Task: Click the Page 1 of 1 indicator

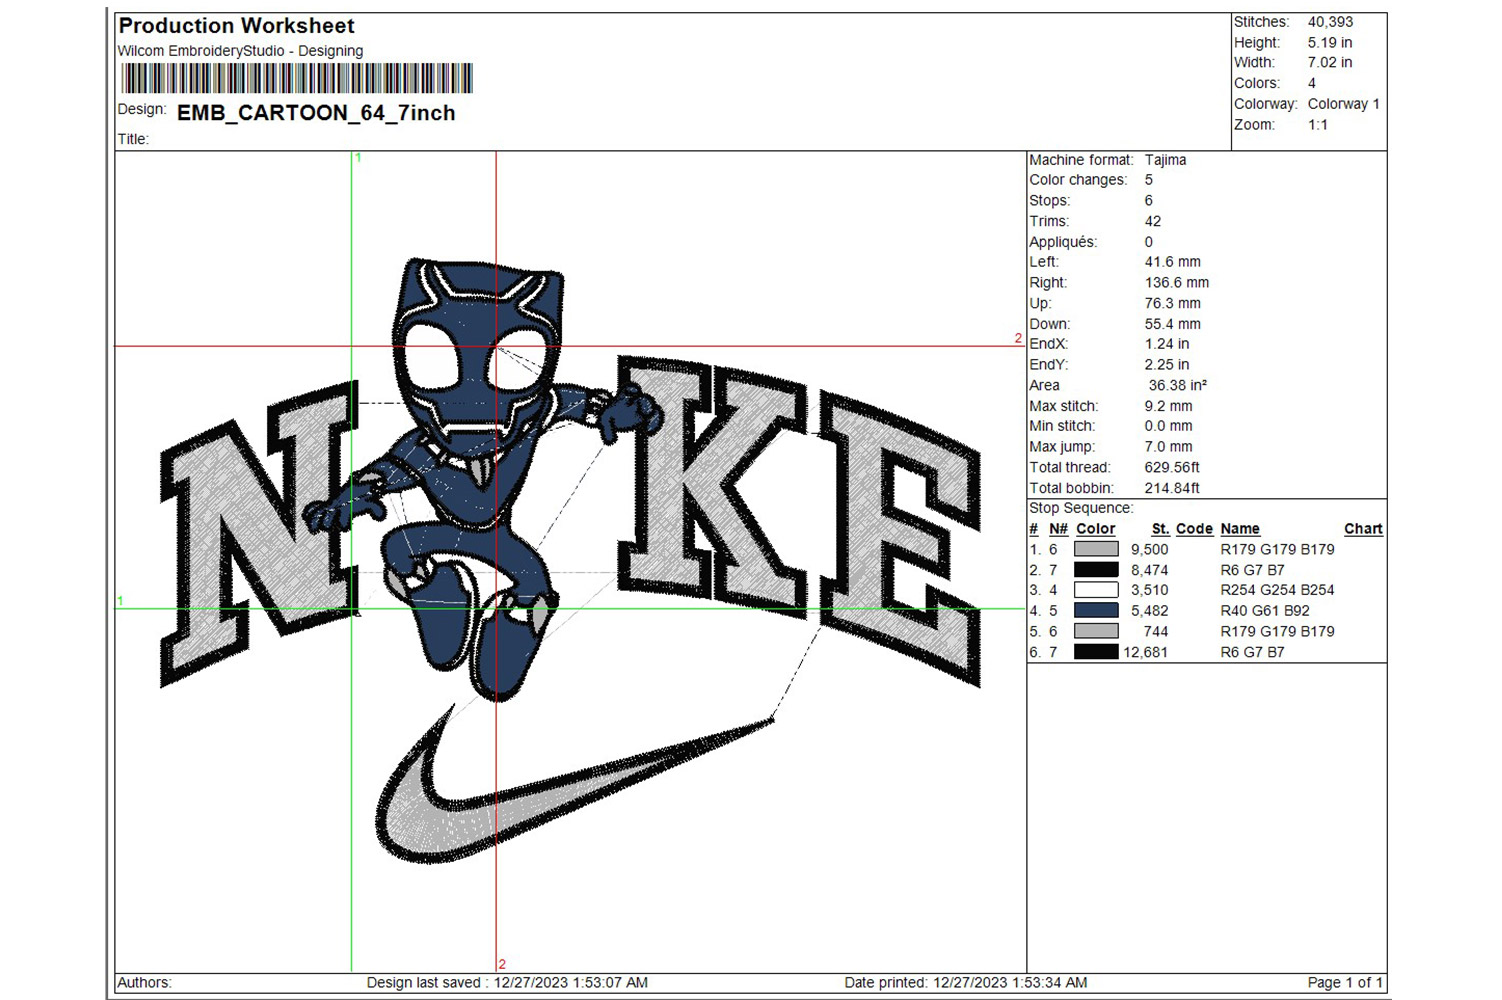Action: click(x=1344, y=982)
